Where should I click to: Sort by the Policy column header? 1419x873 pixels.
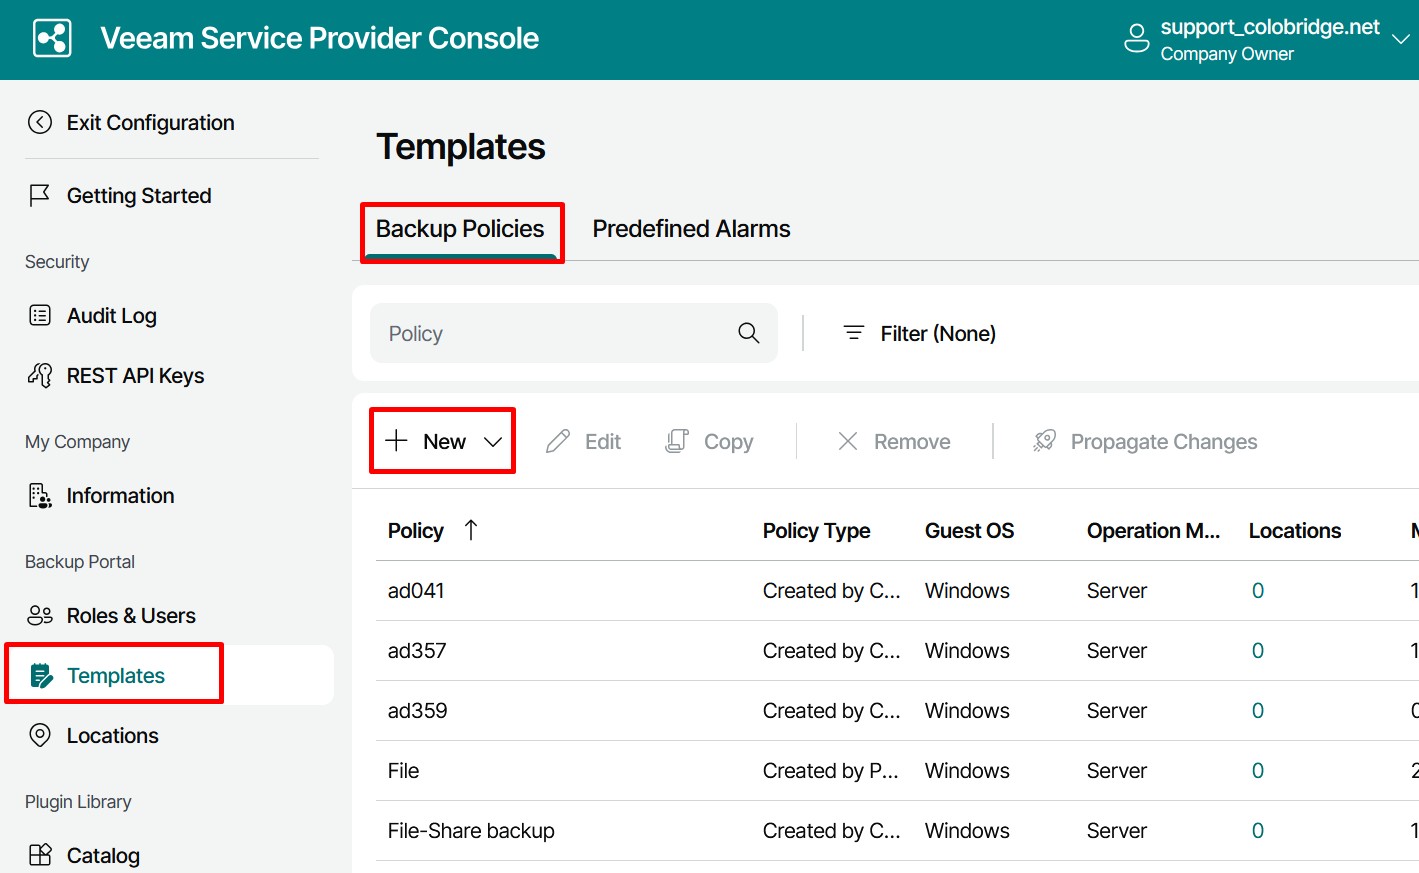point(416,531)
